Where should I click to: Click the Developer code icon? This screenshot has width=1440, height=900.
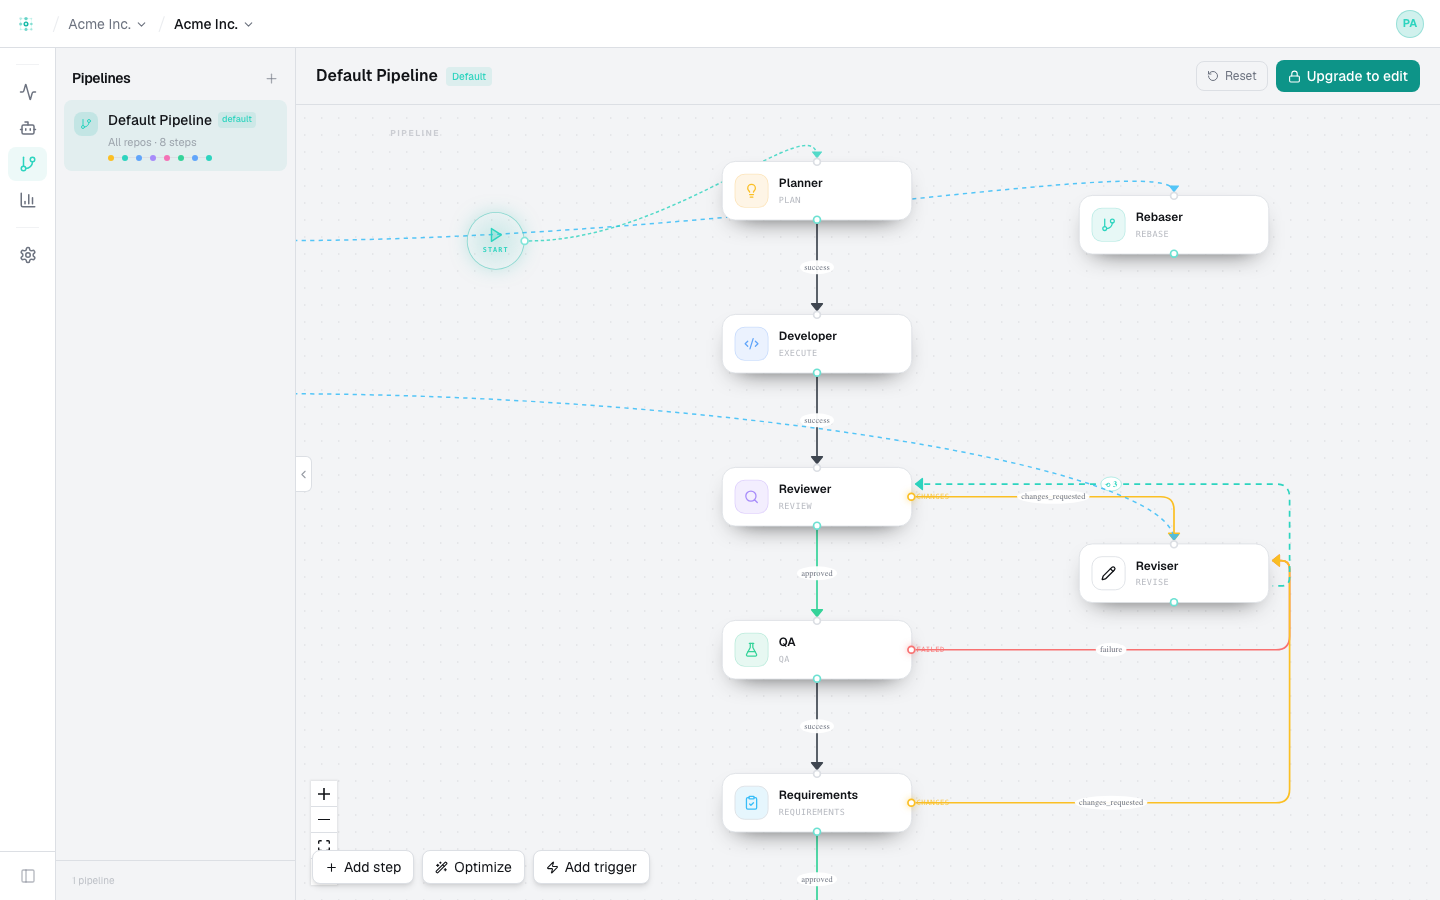(751, 344)
